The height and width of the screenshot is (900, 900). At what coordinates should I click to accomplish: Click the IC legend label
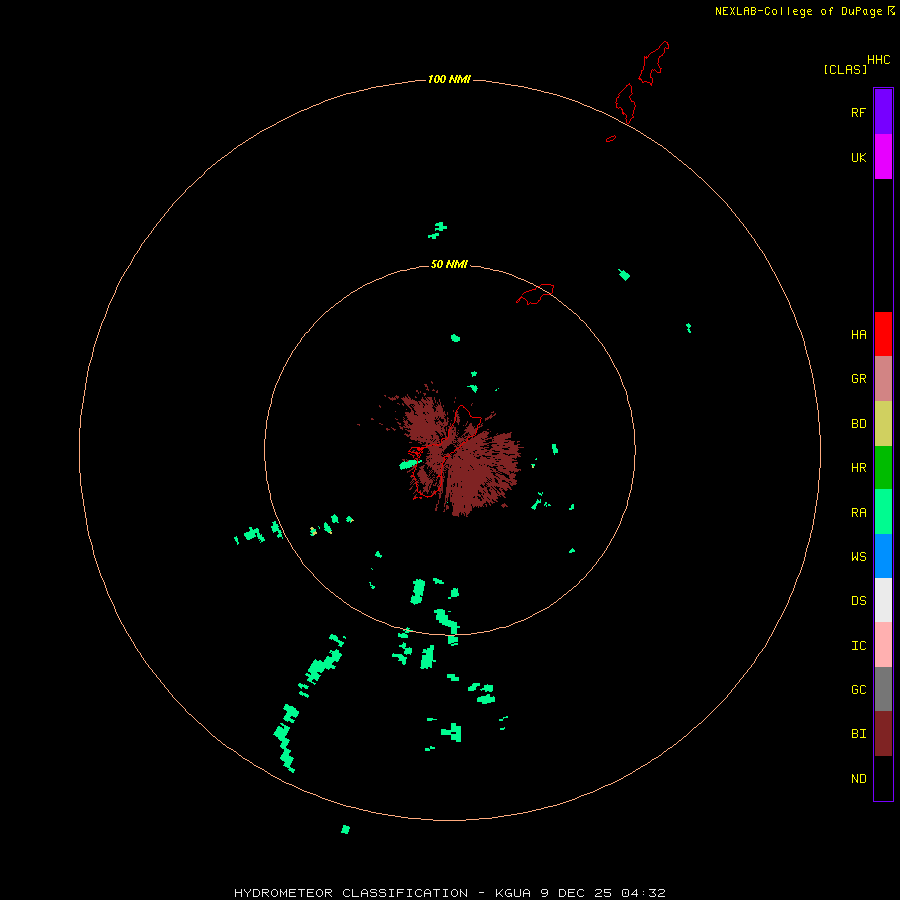pos(858,646)
